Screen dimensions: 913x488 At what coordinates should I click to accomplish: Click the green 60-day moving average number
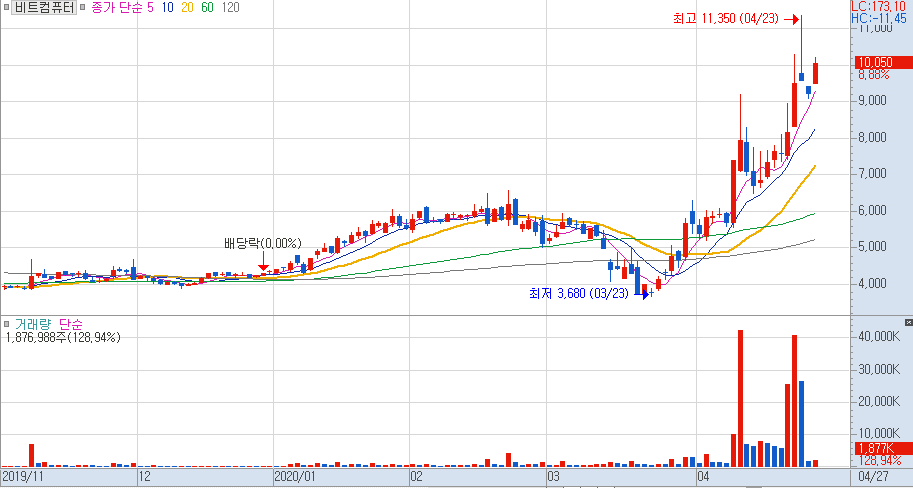pyautogui.click(x=207, y=8)
